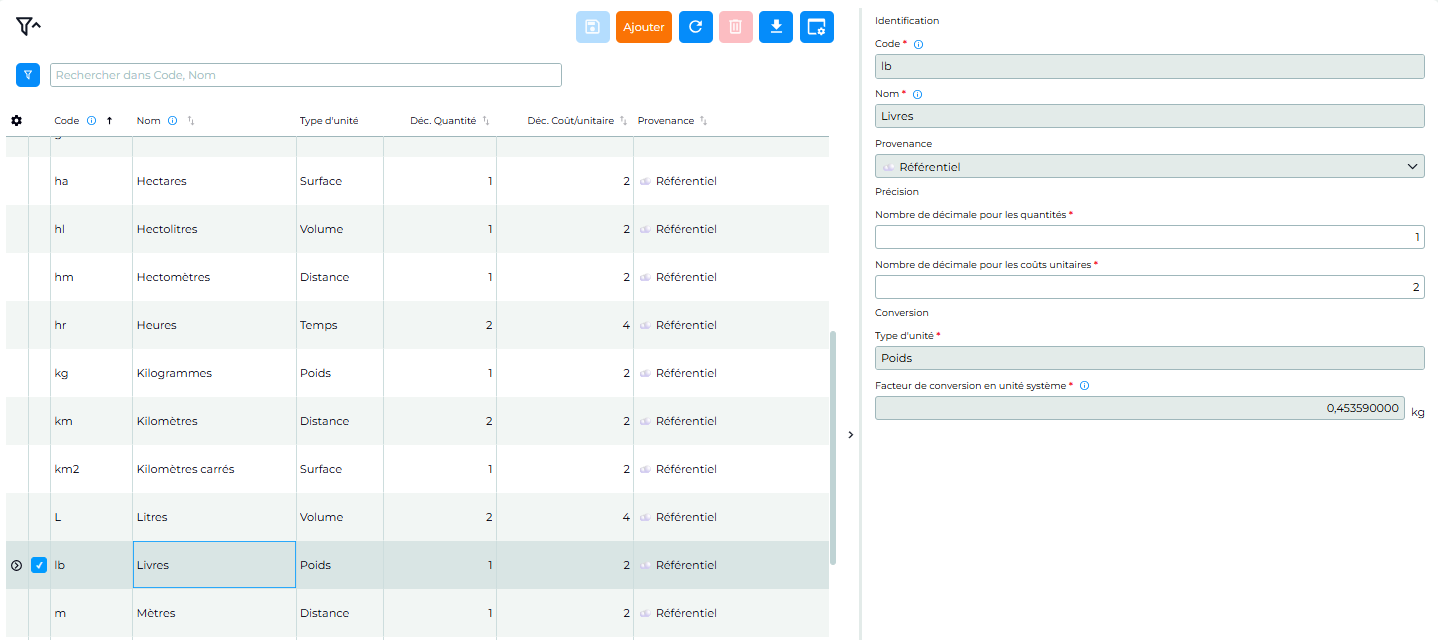Sort the Provenance column
1438x640 pixels.
pyautogui.click(x=703, y=121)
